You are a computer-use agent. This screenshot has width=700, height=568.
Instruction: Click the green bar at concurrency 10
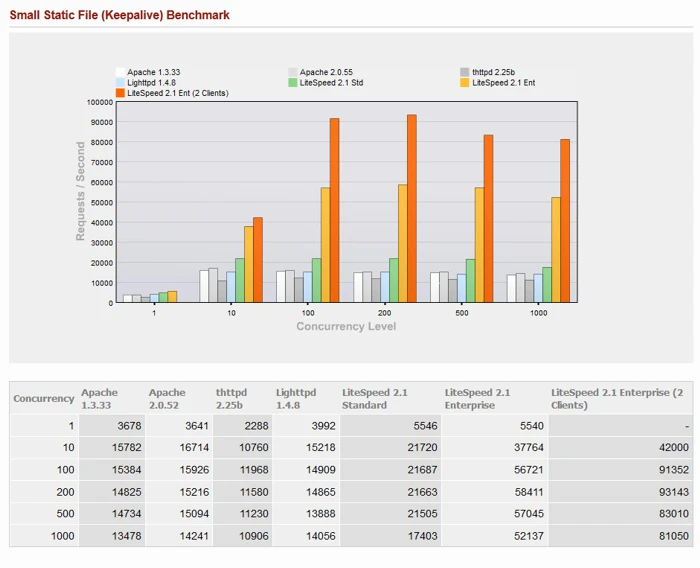click(240, 280)
